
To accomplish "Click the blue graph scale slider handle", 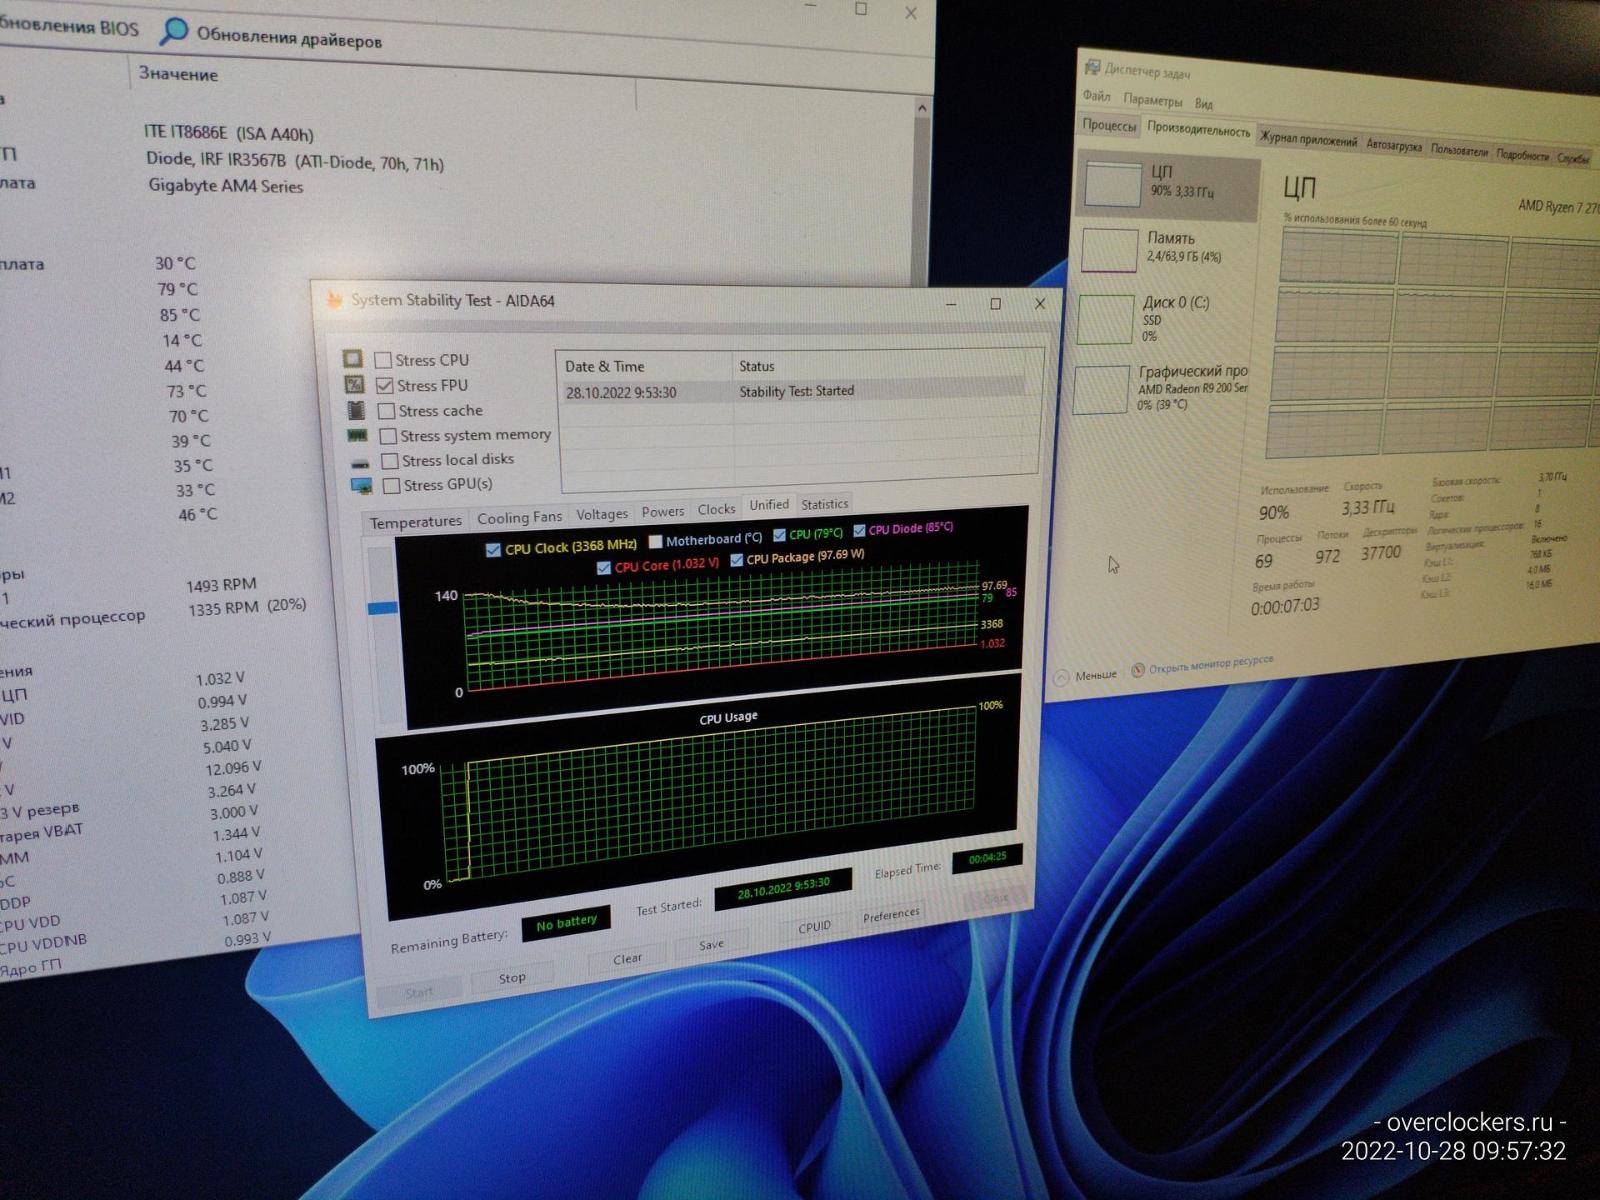I will pyautogui.click(x=383, y=607).
